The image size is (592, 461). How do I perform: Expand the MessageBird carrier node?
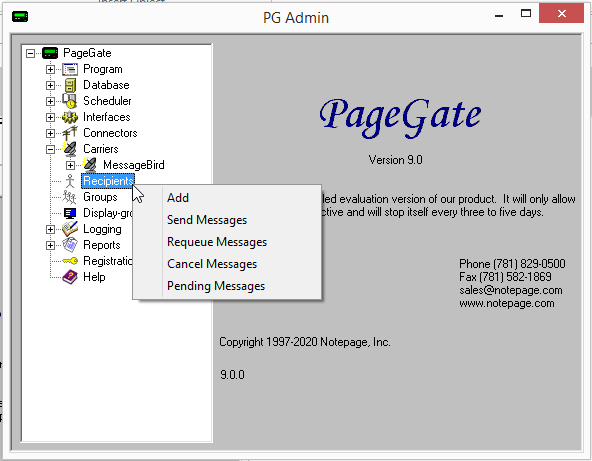(70, 165)
